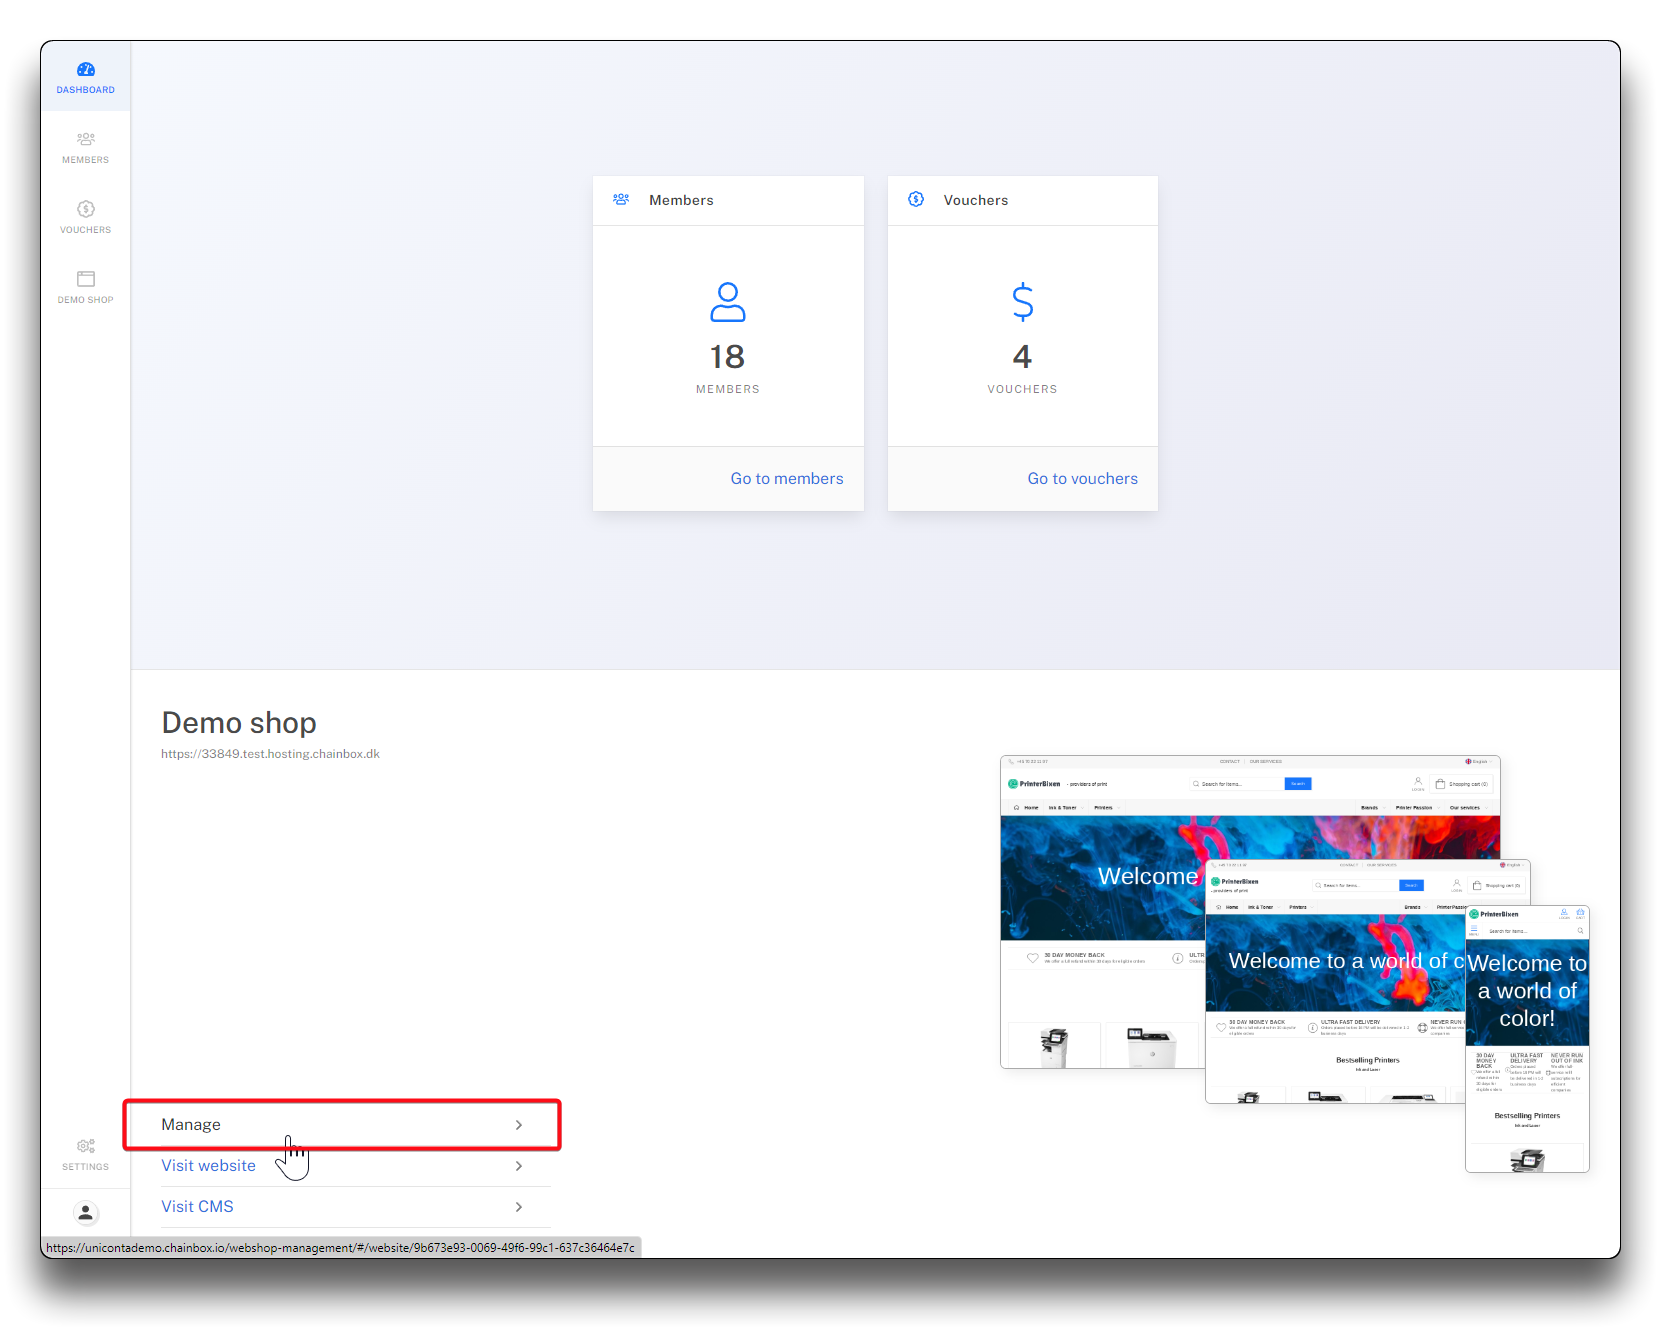Click the Manage menu entry
Viewport: 1661px width, 1331px height.
191,1125
